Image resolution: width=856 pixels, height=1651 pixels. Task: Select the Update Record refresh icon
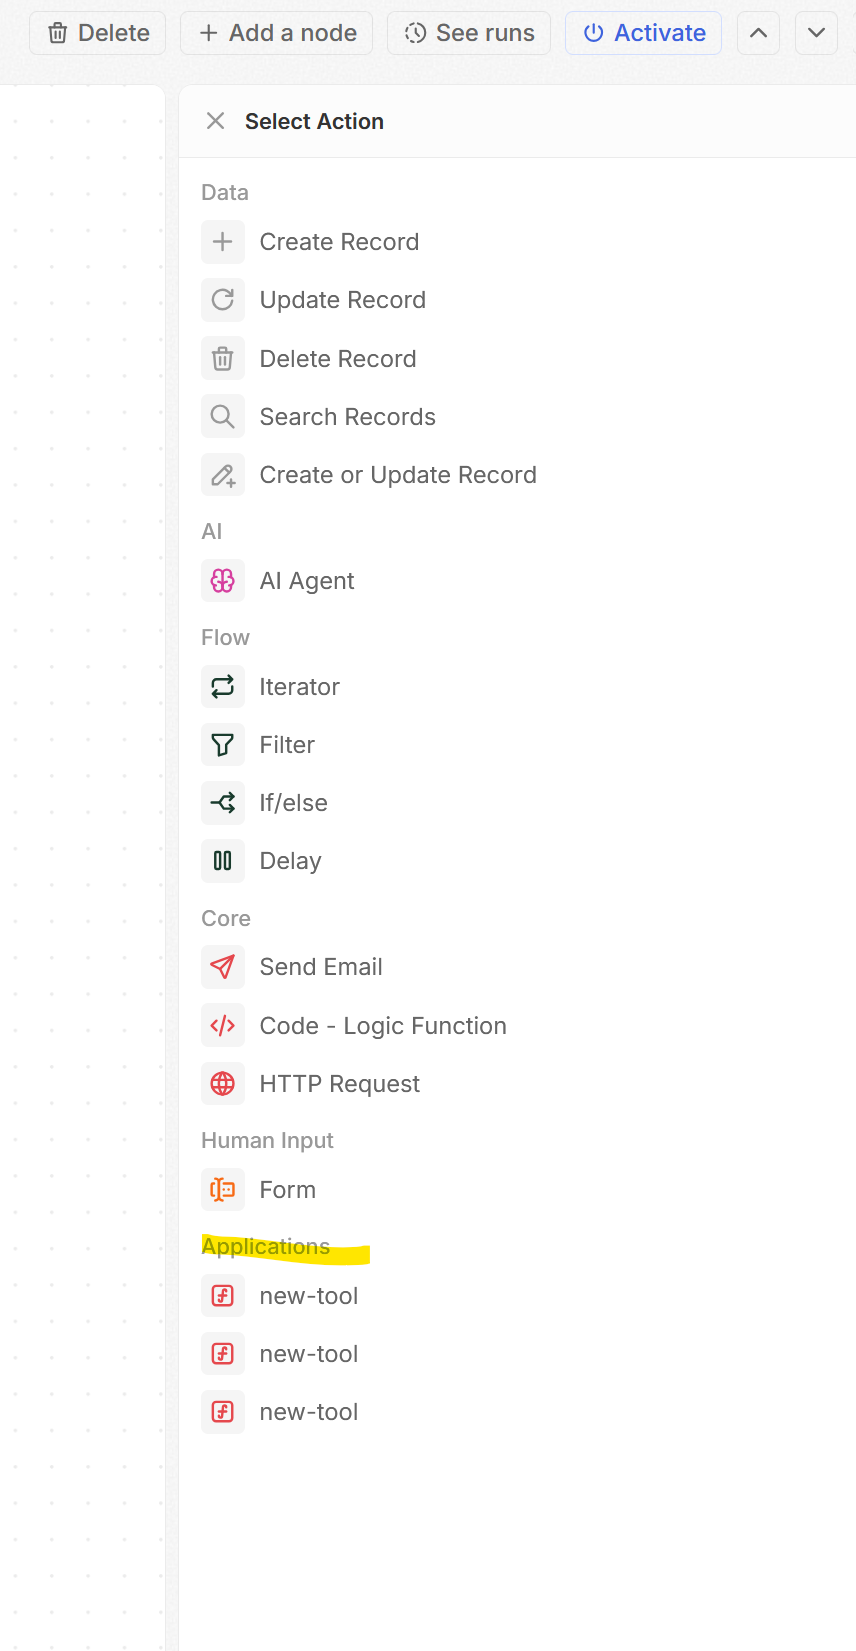pyautogui.click(x=223, y=300)
